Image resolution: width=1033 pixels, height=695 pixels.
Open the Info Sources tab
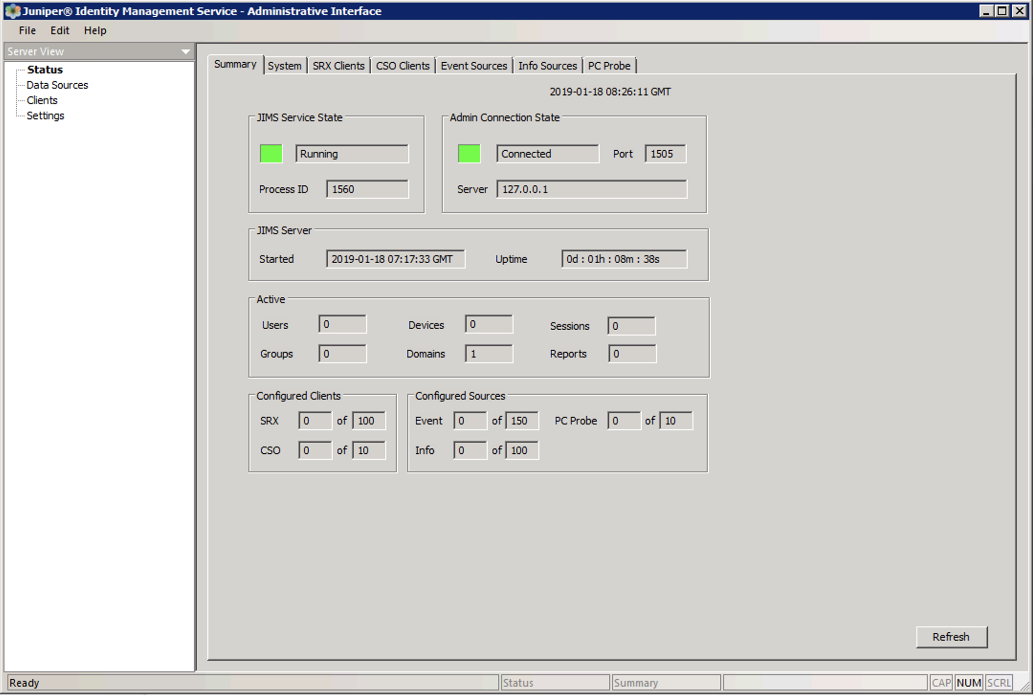pyautogui.click(x=547, y=66)
